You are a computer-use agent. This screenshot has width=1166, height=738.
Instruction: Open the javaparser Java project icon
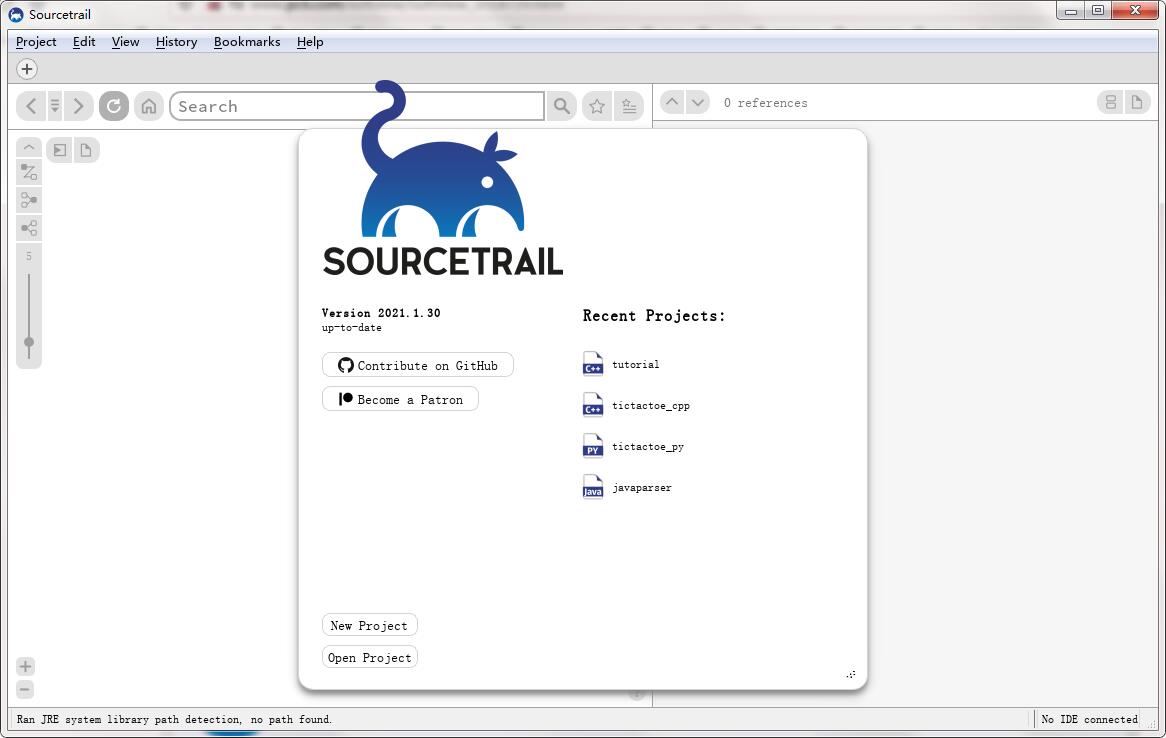tap(592, 486)
